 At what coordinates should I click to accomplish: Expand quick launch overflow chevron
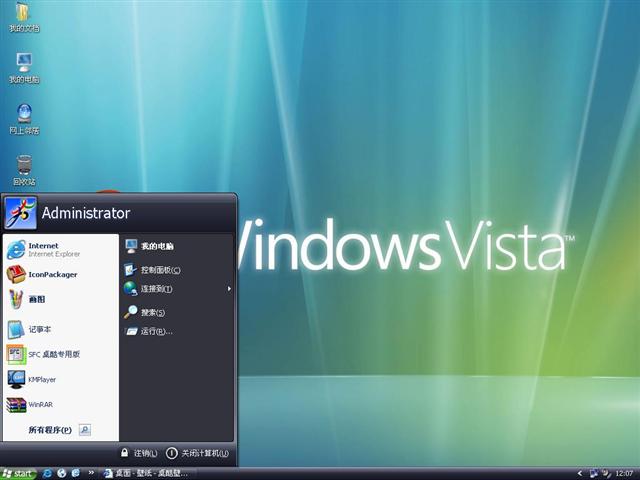click(91, 473)
